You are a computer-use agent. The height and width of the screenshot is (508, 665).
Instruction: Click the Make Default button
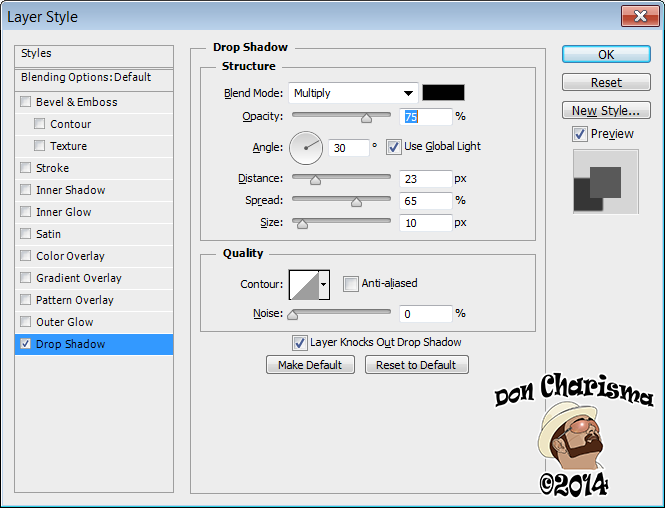click(310, 365)
